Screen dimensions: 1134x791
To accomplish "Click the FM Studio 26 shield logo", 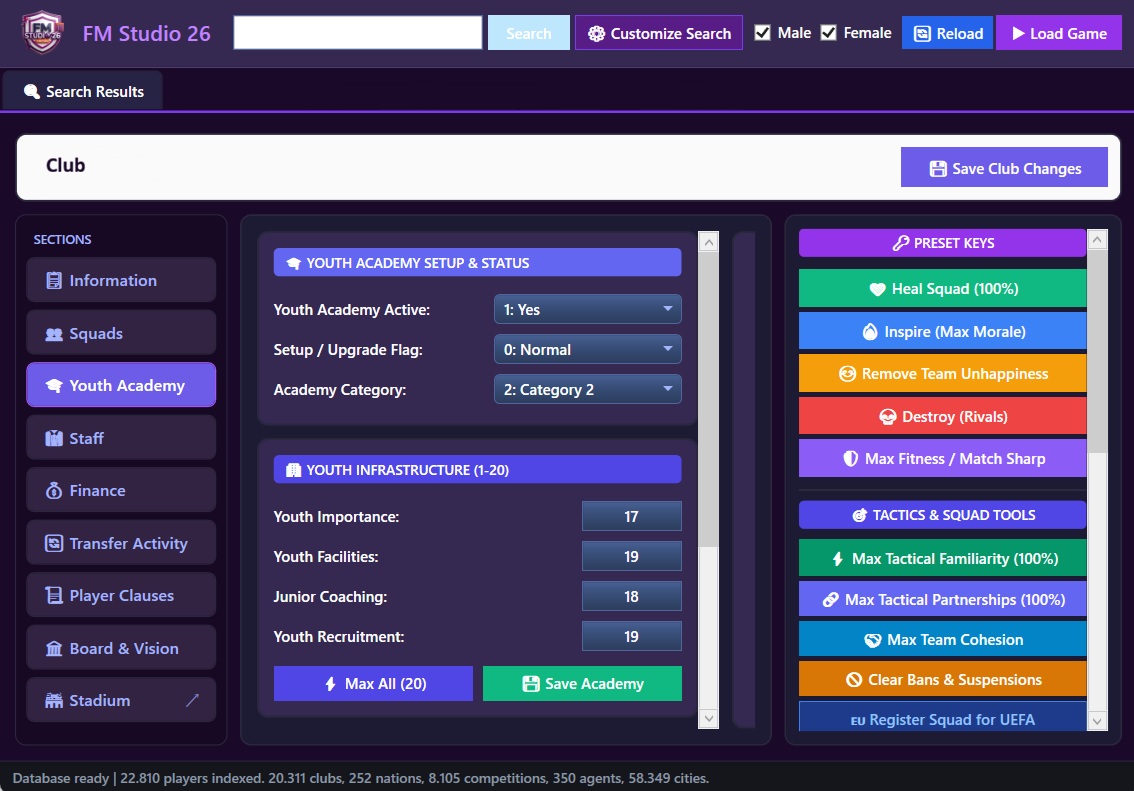I will 43,33.
